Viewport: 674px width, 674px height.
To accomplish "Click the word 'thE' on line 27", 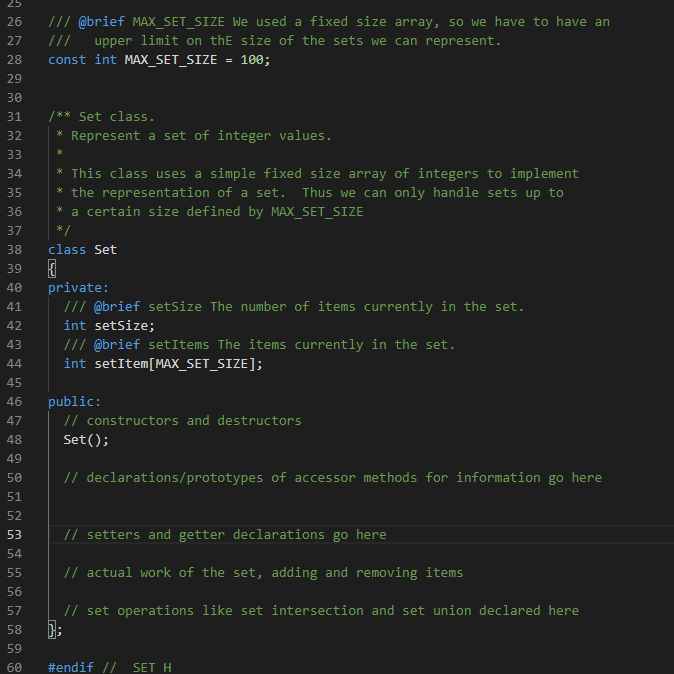I will [221, 40].
